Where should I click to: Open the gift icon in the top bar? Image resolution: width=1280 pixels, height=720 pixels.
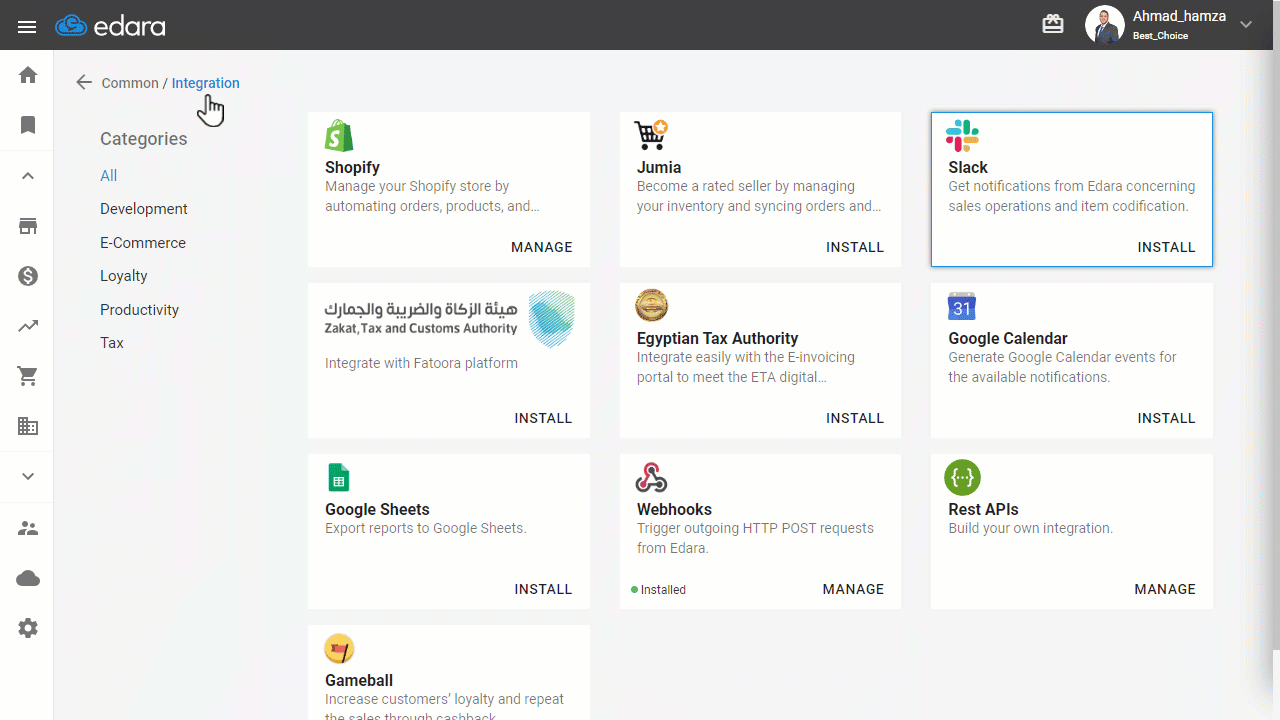coord(1053,24)
